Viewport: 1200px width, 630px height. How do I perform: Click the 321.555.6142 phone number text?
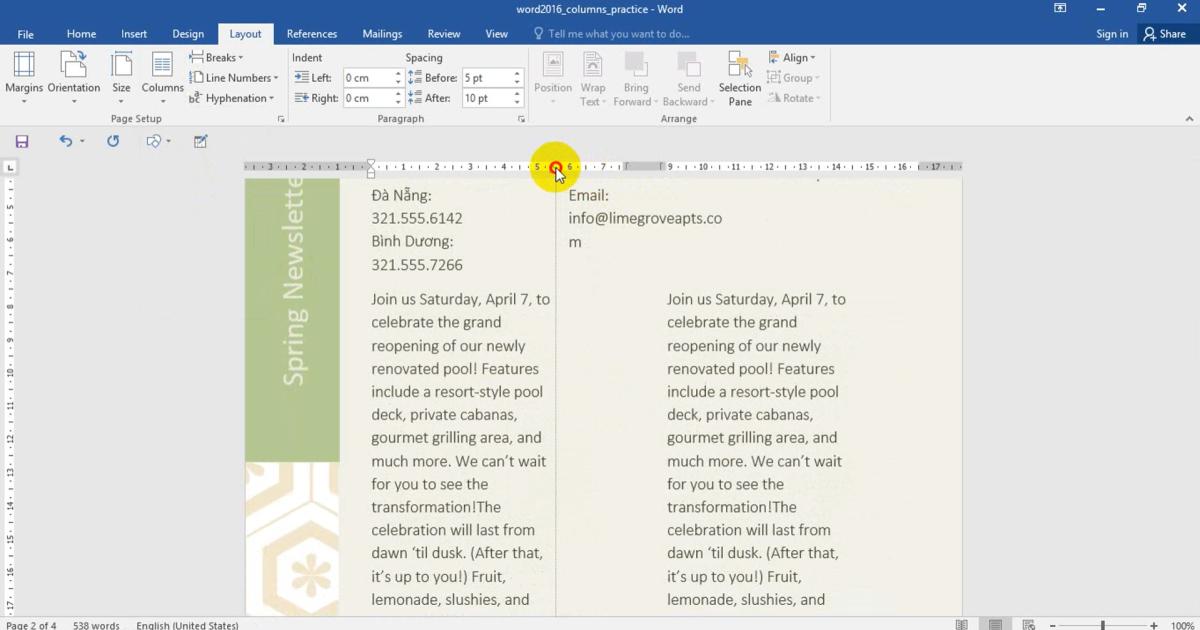click(x=417, y=218)
